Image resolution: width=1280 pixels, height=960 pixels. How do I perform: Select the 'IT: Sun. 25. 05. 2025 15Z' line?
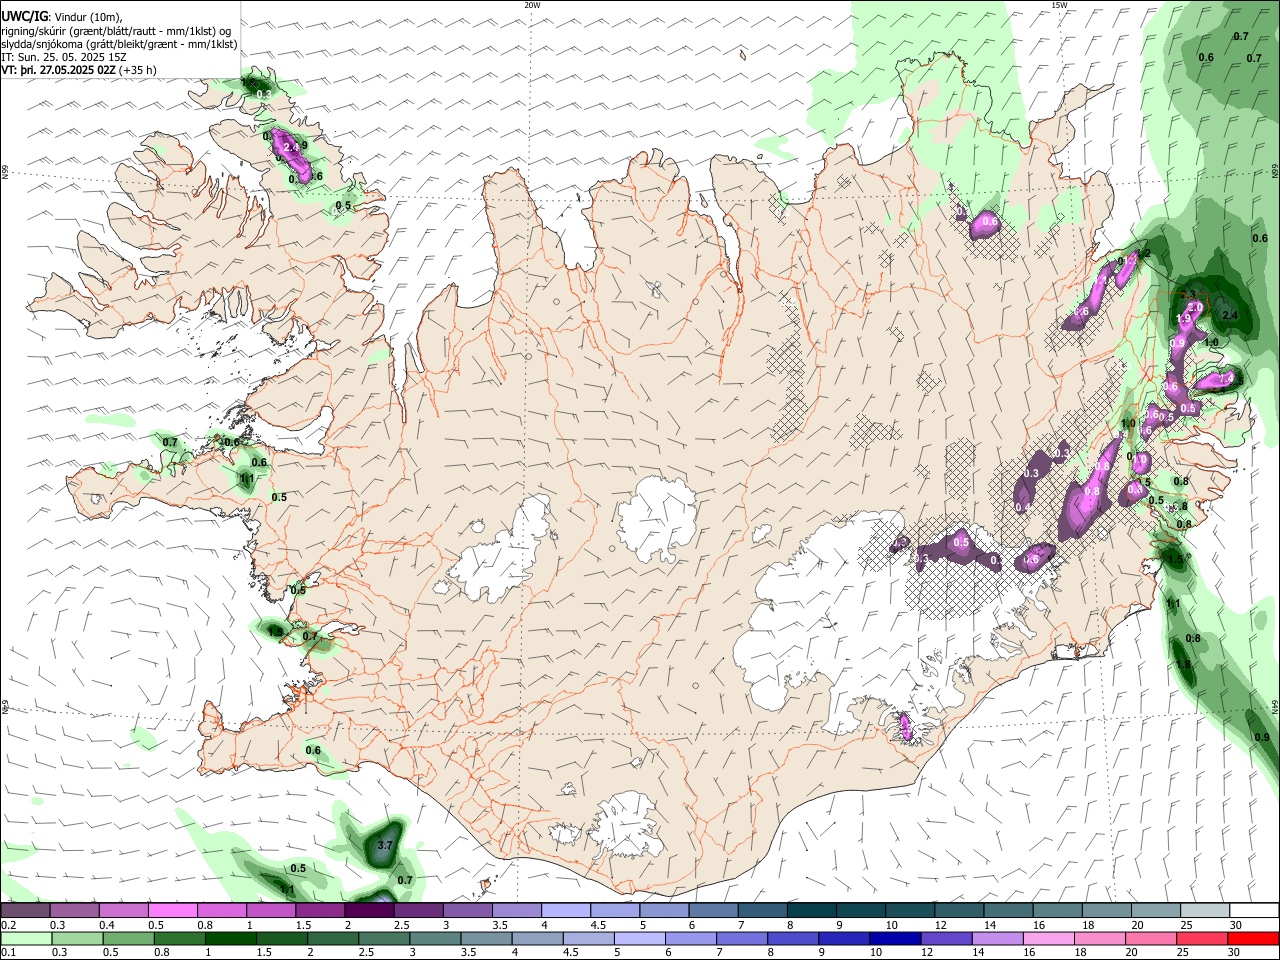click(64, 57)
